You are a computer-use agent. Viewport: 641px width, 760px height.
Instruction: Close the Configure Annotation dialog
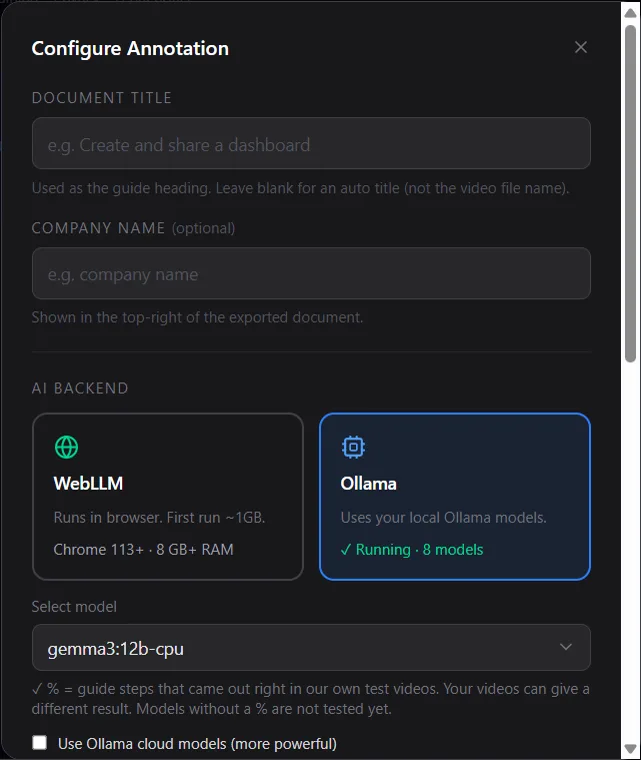580,47
